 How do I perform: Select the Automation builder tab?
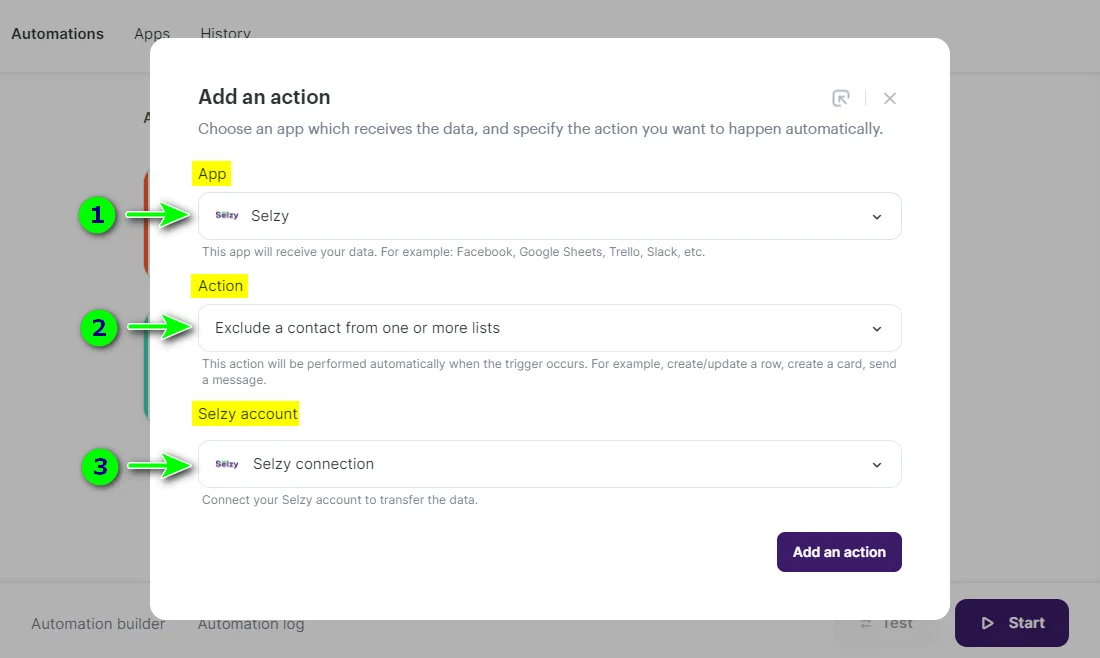coord(97,623)
